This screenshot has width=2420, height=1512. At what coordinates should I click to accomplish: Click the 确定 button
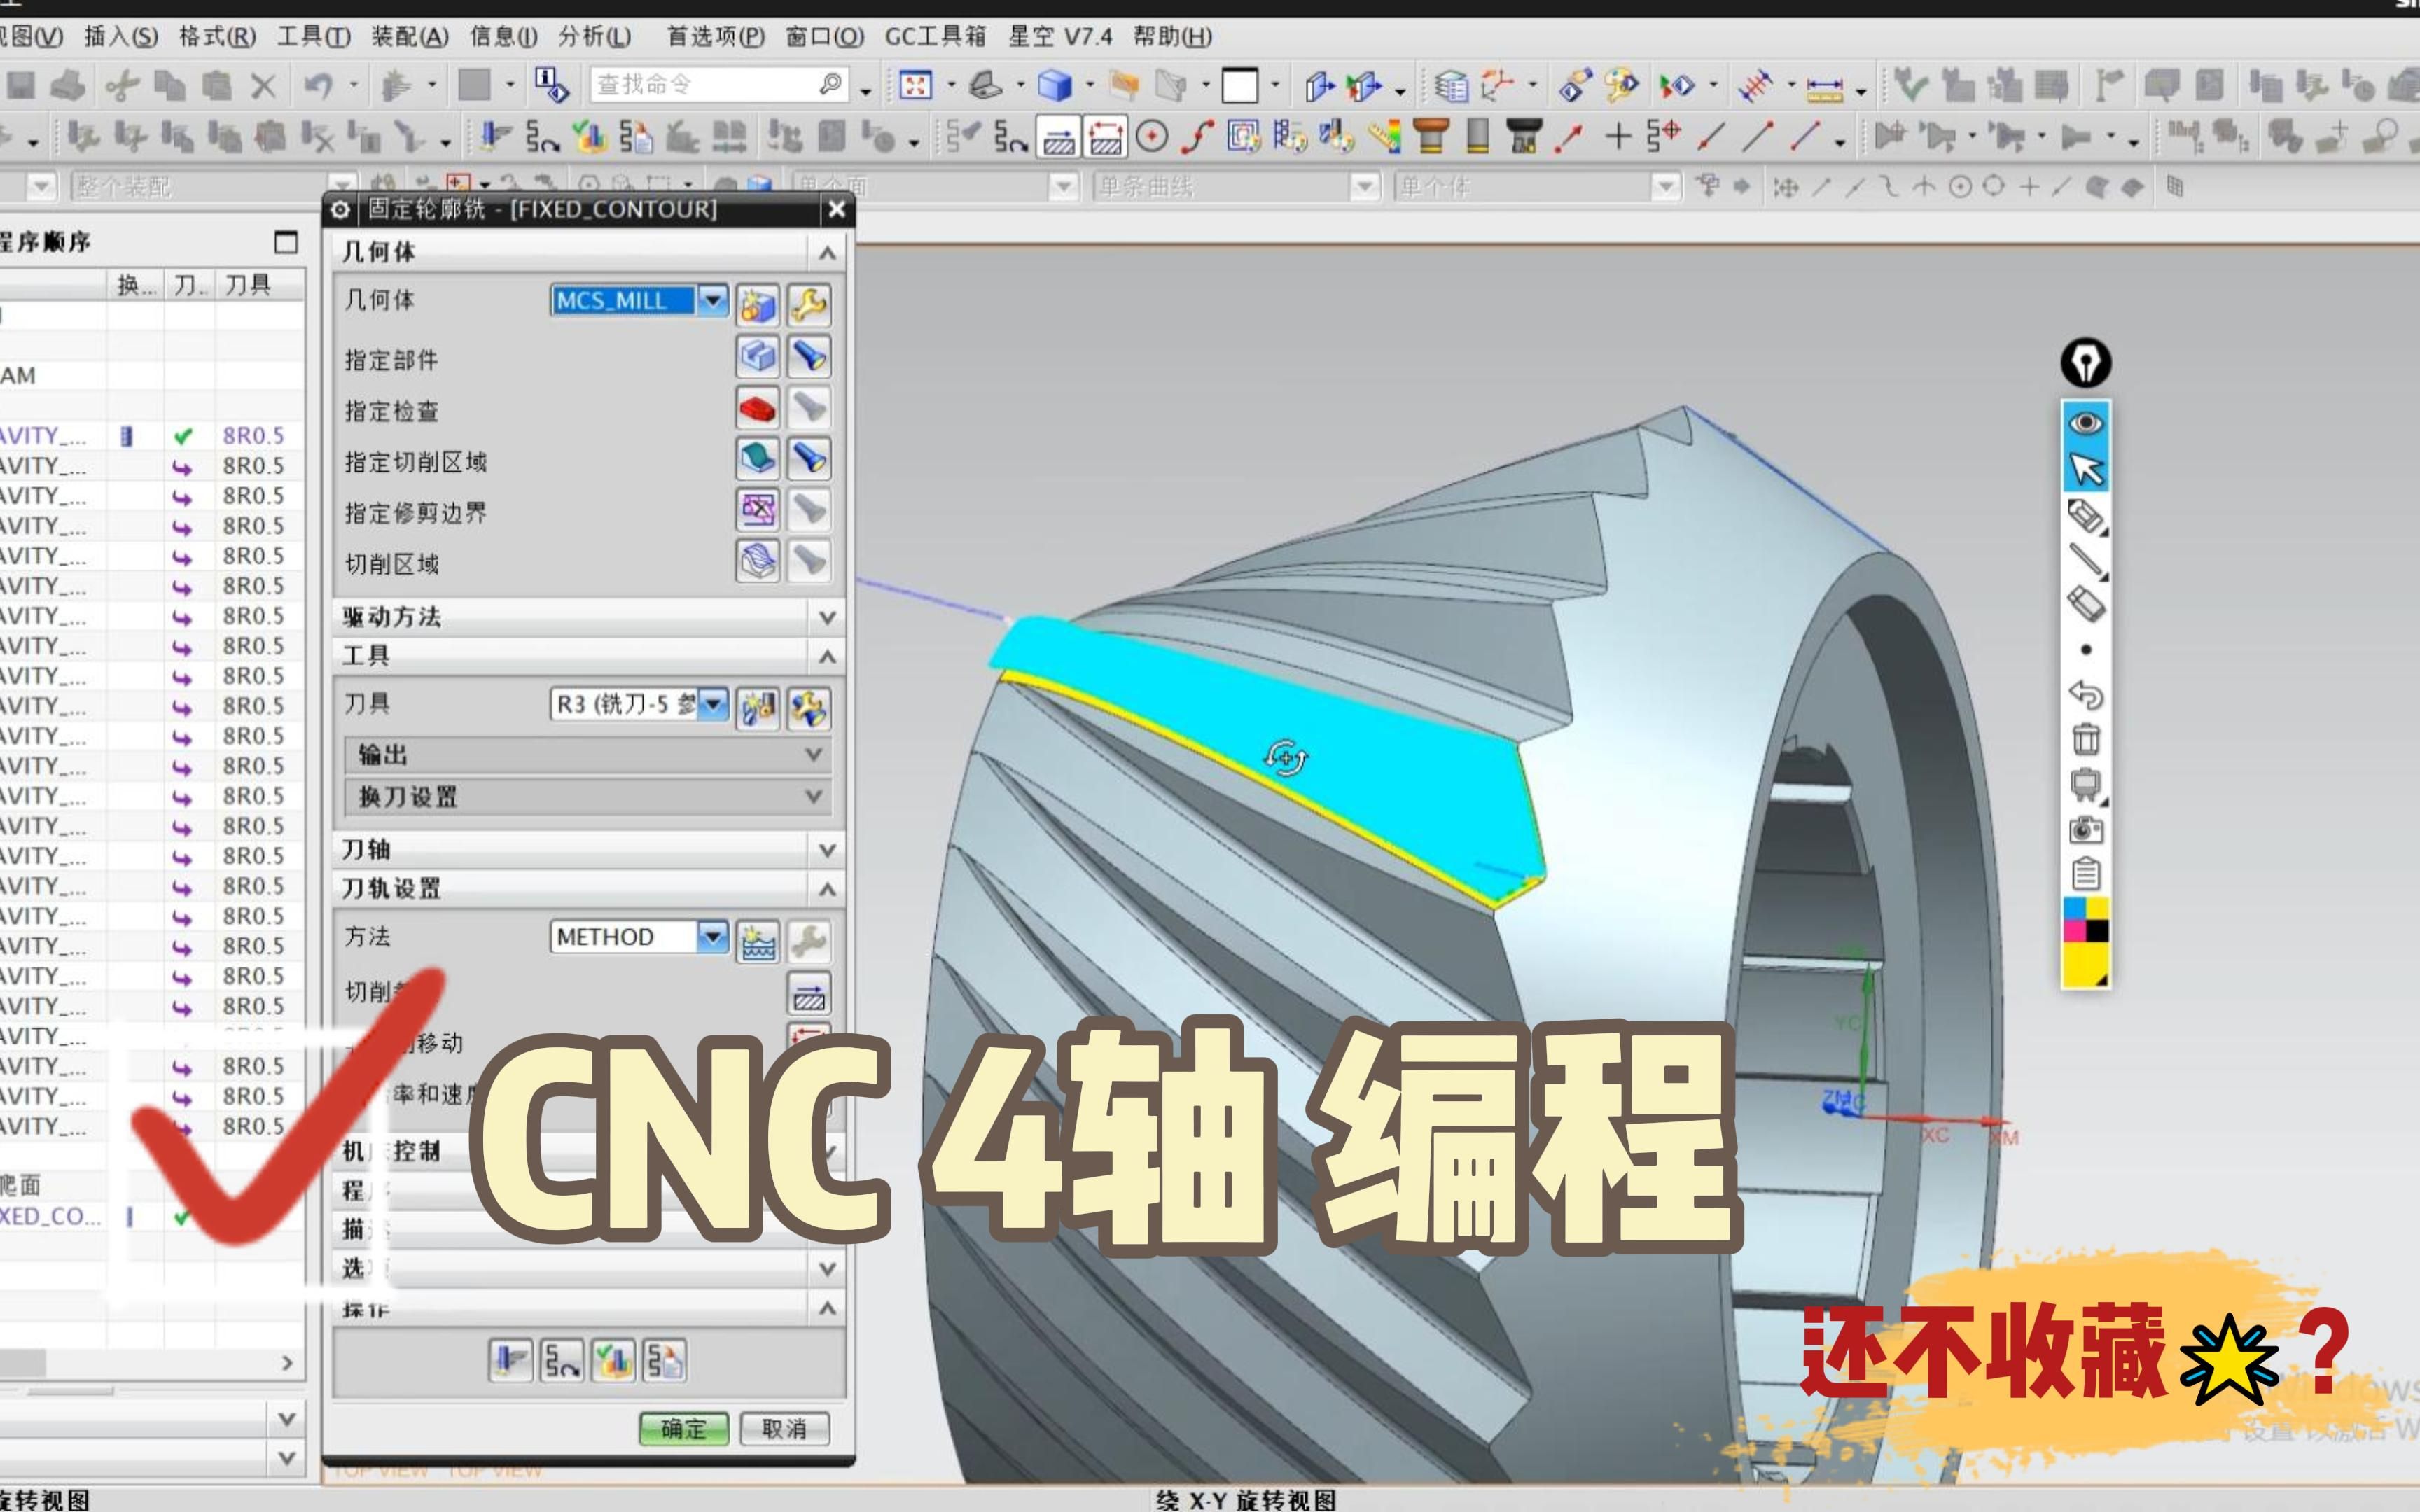click(684, 1429)
